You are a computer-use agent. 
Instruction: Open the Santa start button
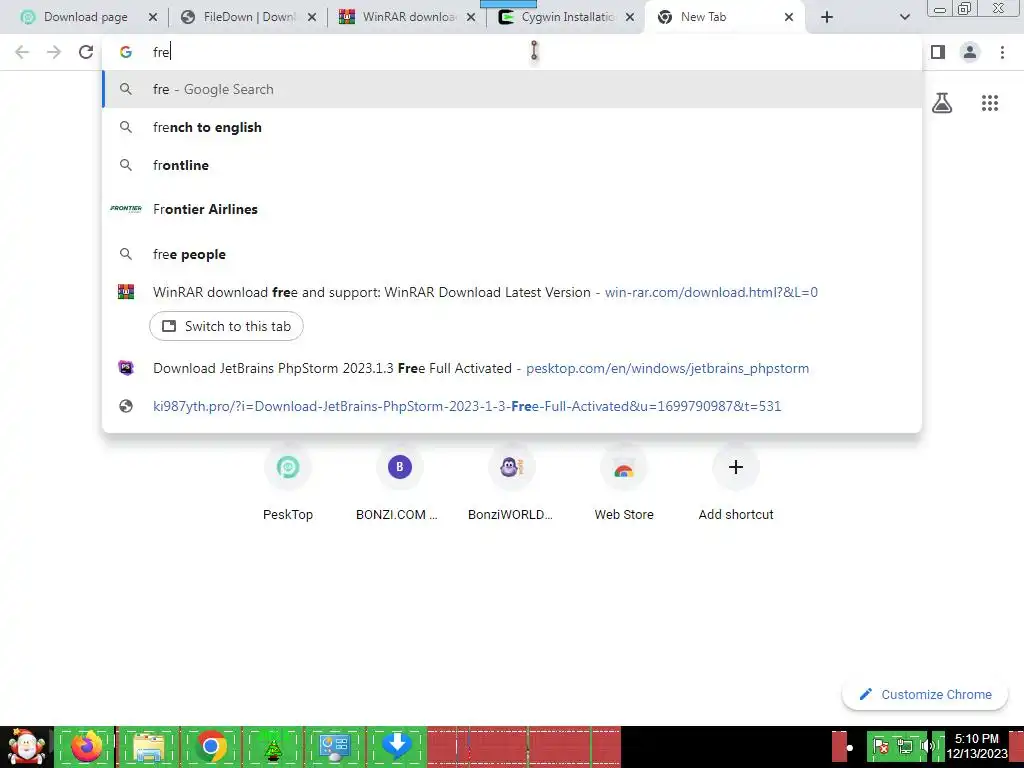[x=26, y=747]
